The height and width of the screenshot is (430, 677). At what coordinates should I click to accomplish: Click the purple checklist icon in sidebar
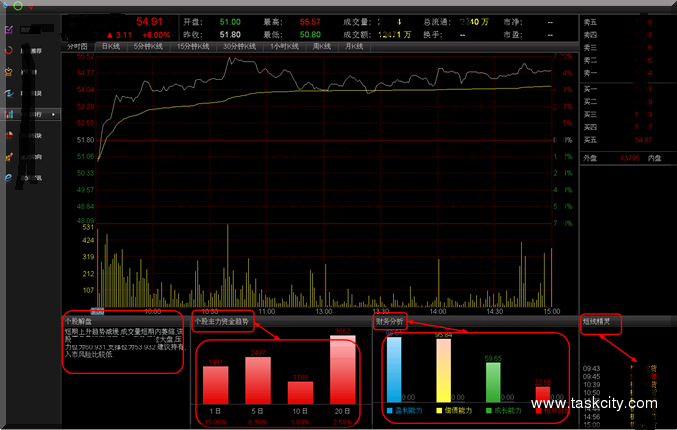(9, 30)
